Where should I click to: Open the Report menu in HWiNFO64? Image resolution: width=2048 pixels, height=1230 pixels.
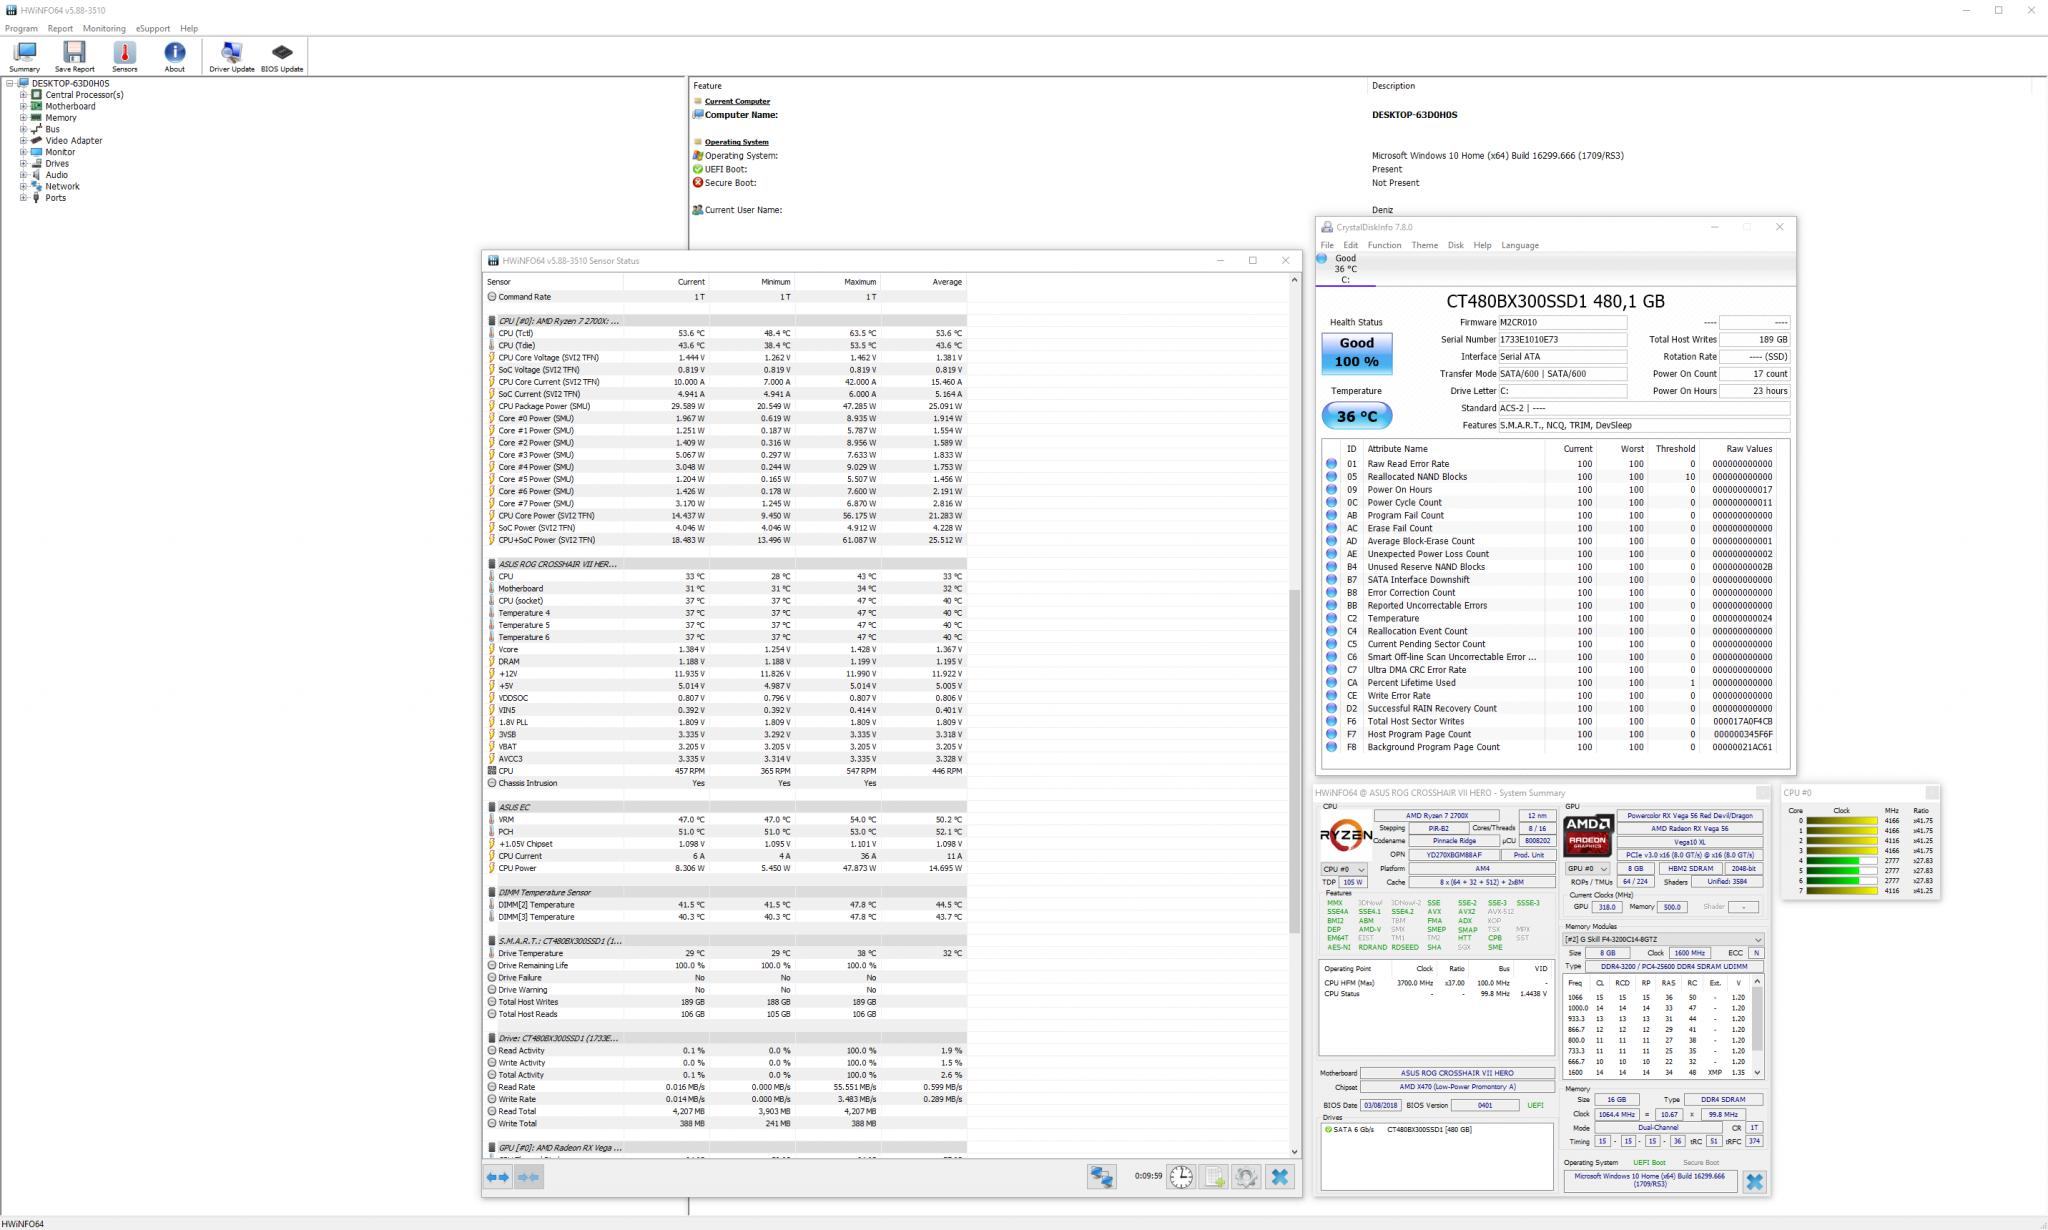60,29
